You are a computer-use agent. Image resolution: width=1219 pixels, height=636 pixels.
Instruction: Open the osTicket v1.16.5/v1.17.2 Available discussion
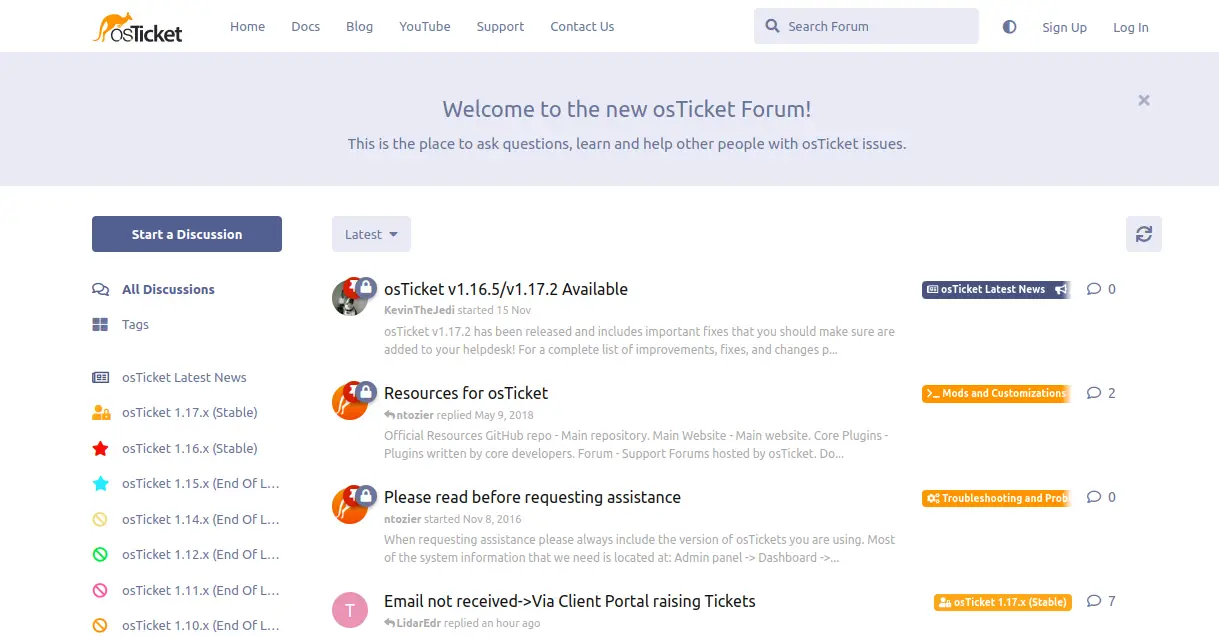click(x=506, y=289)
